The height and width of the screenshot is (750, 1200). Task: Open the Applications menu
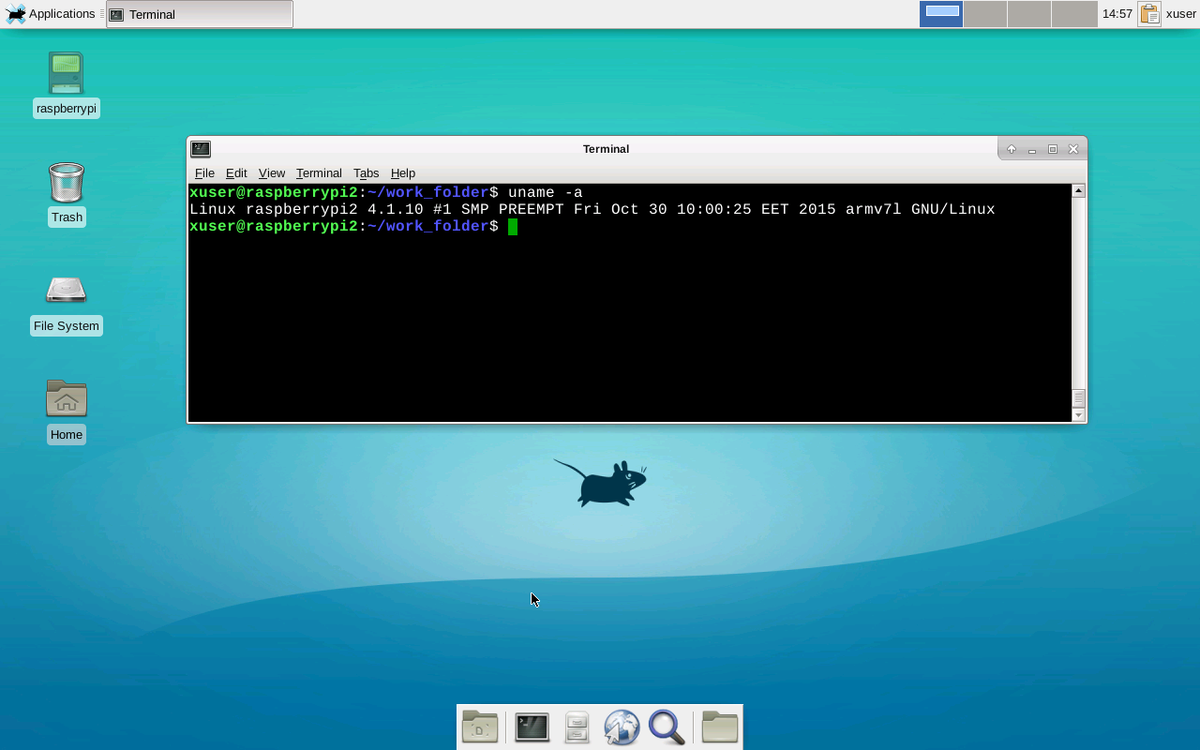[50, 14]
